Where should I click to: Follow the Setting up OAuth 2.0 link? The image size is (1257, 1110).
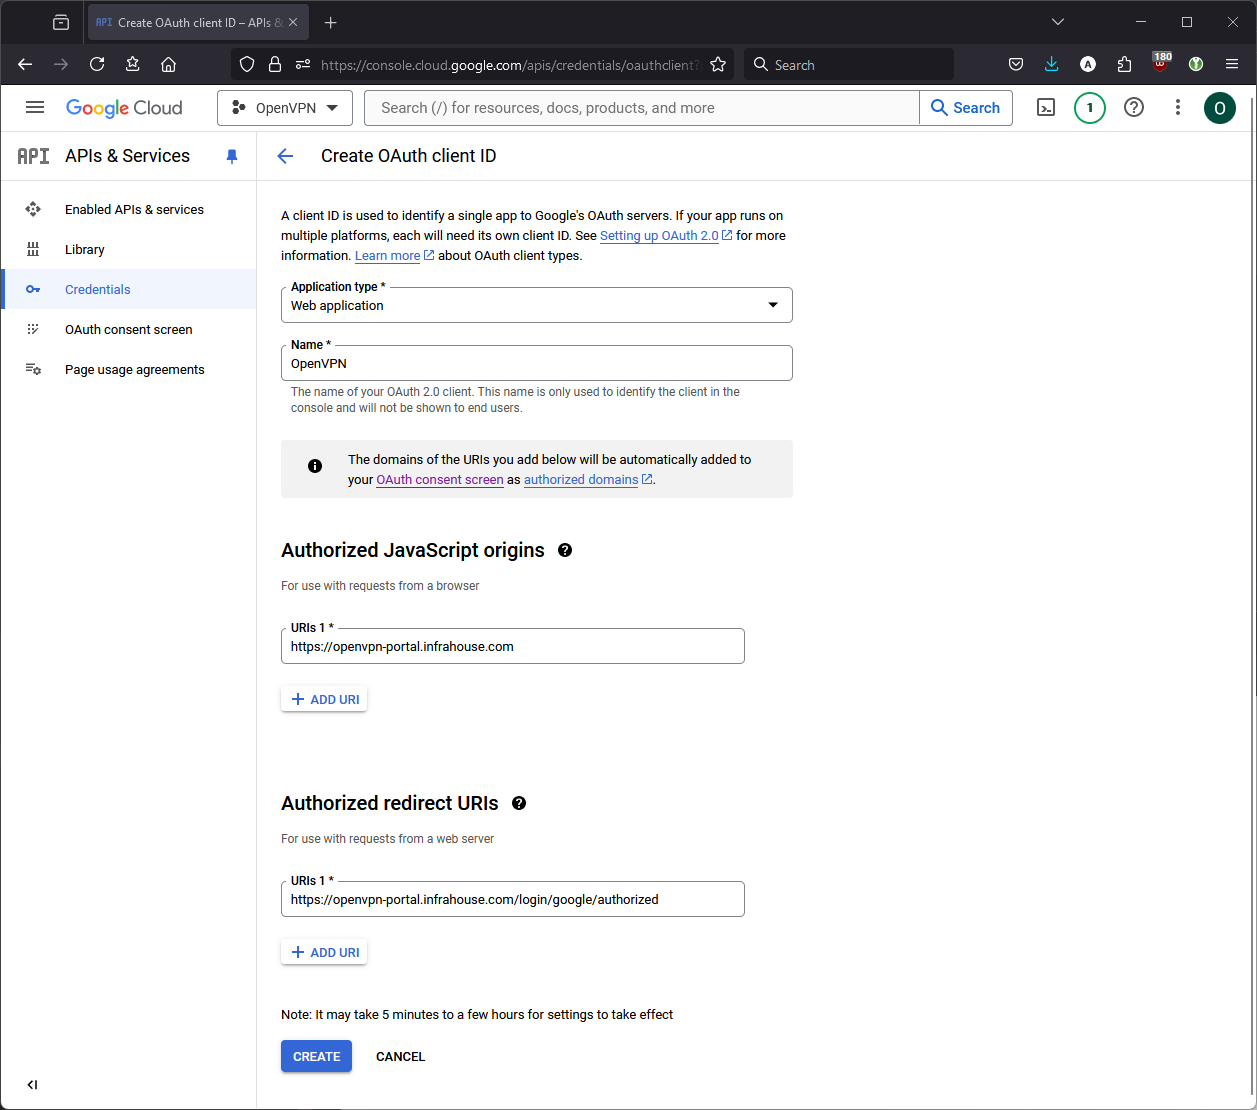[x=666, y=236]
